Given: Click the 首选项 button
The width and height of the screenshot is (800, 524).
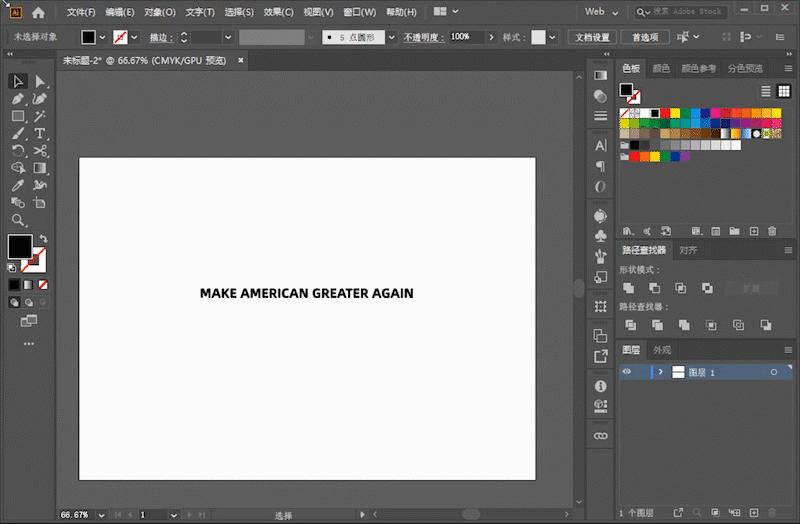Looking at the screenshot, I should pyautogui.click(x=645, y=37).
